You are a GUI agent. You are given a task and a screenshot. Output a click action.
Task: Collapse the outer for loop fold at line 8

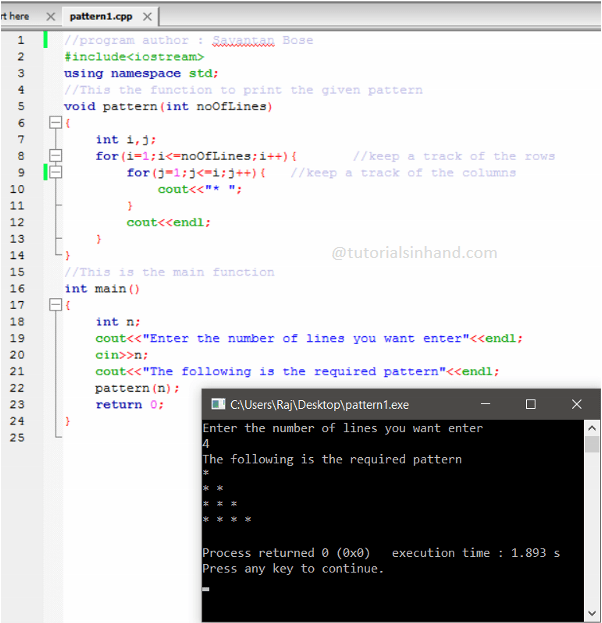[55, 155]
